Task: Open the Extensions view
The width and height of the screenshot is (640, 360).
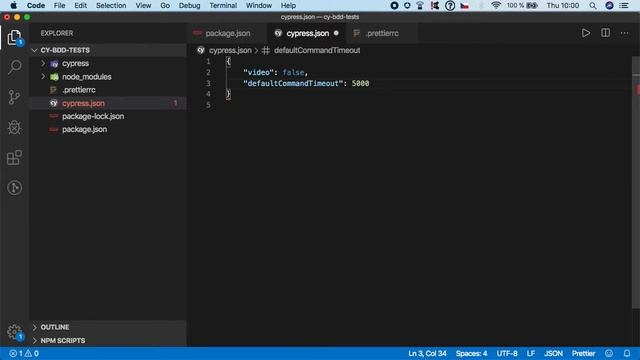Action: pos(14,158)
